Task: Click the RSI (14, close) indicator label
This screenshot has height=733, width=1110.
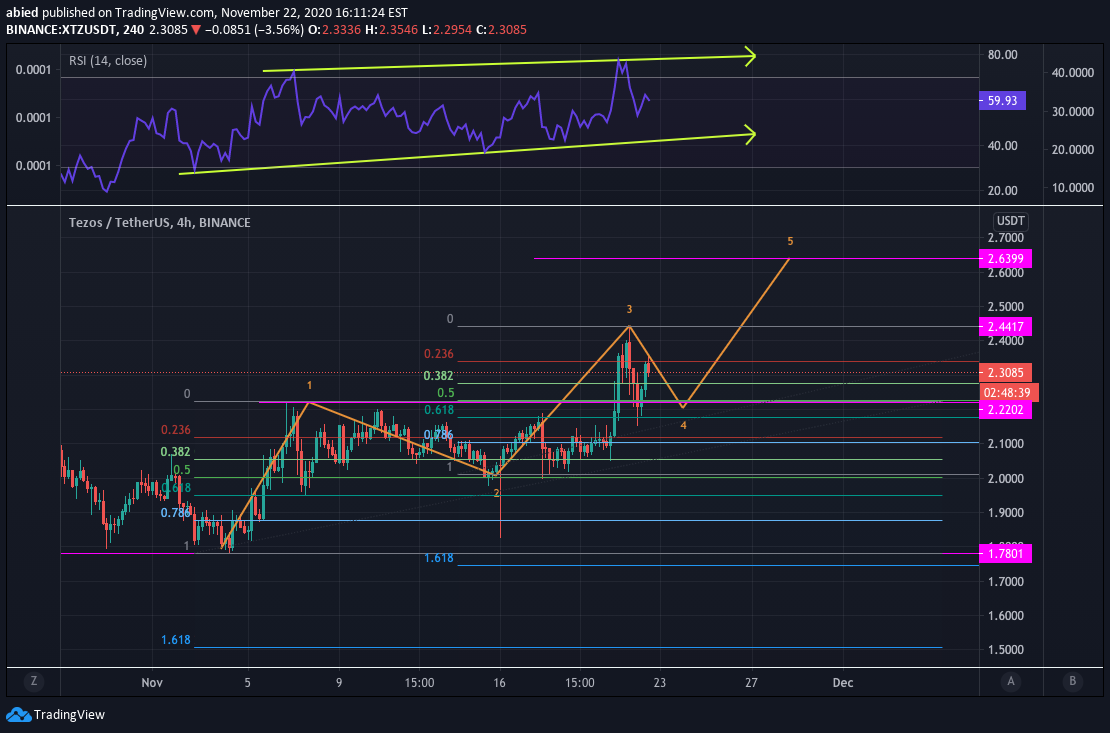Action: (108, 61)
